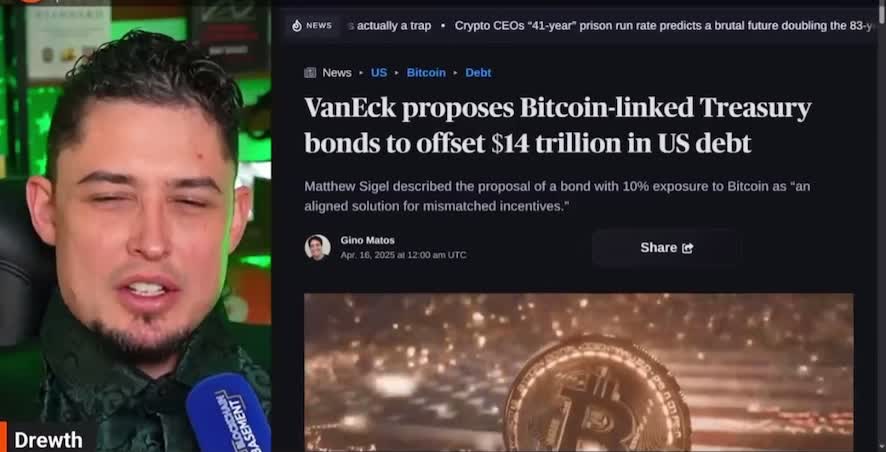View Gino Matos author profile

[x=367, y=240]
